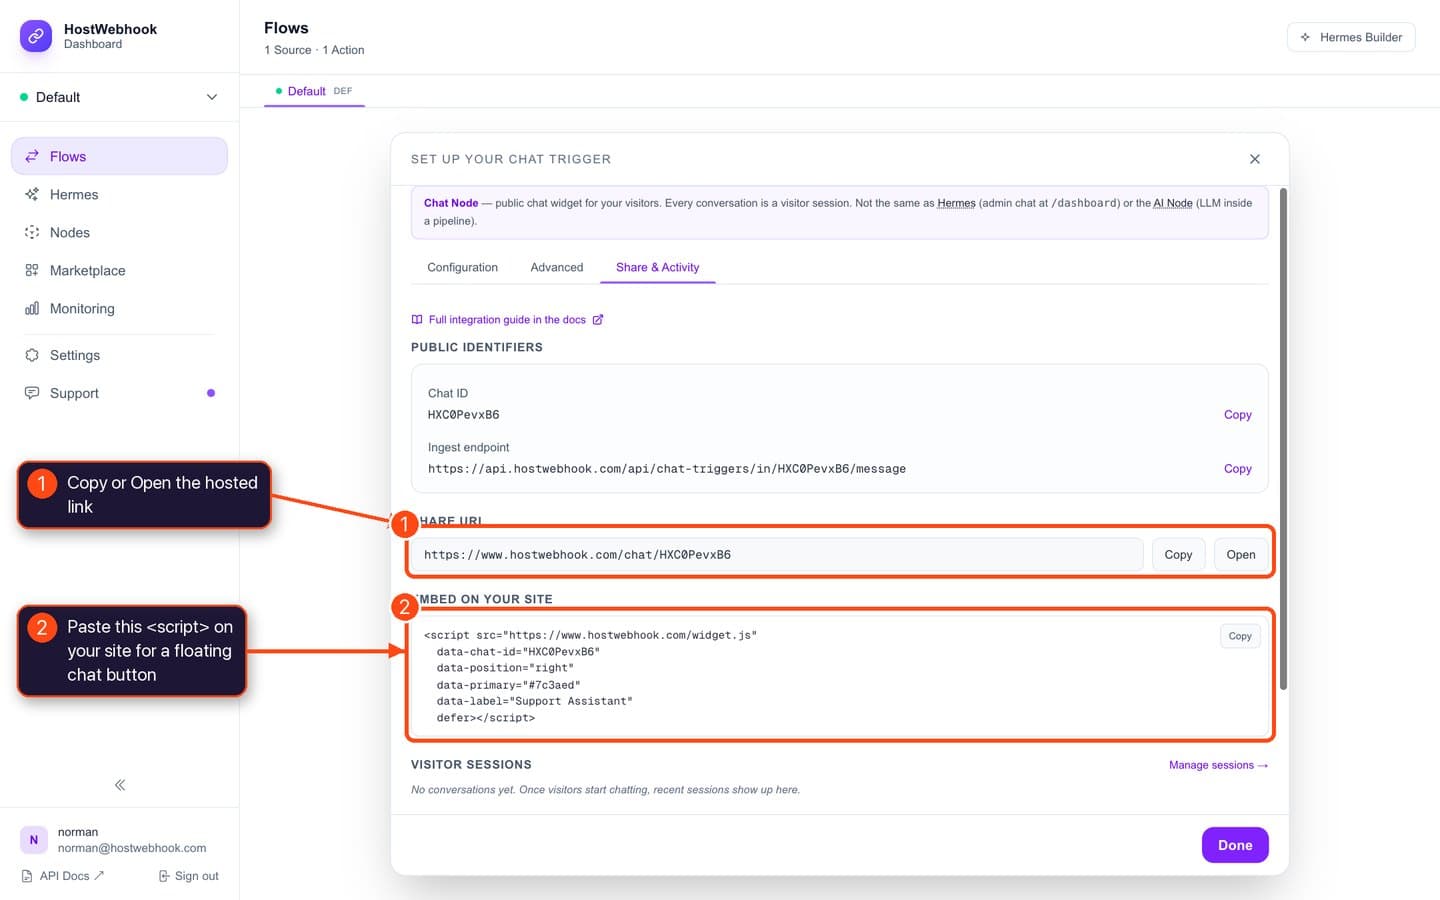This screenshot has width=1440, height=900.
Task: Click the dialog vertical scrollbar
Action: [1283, 438]
